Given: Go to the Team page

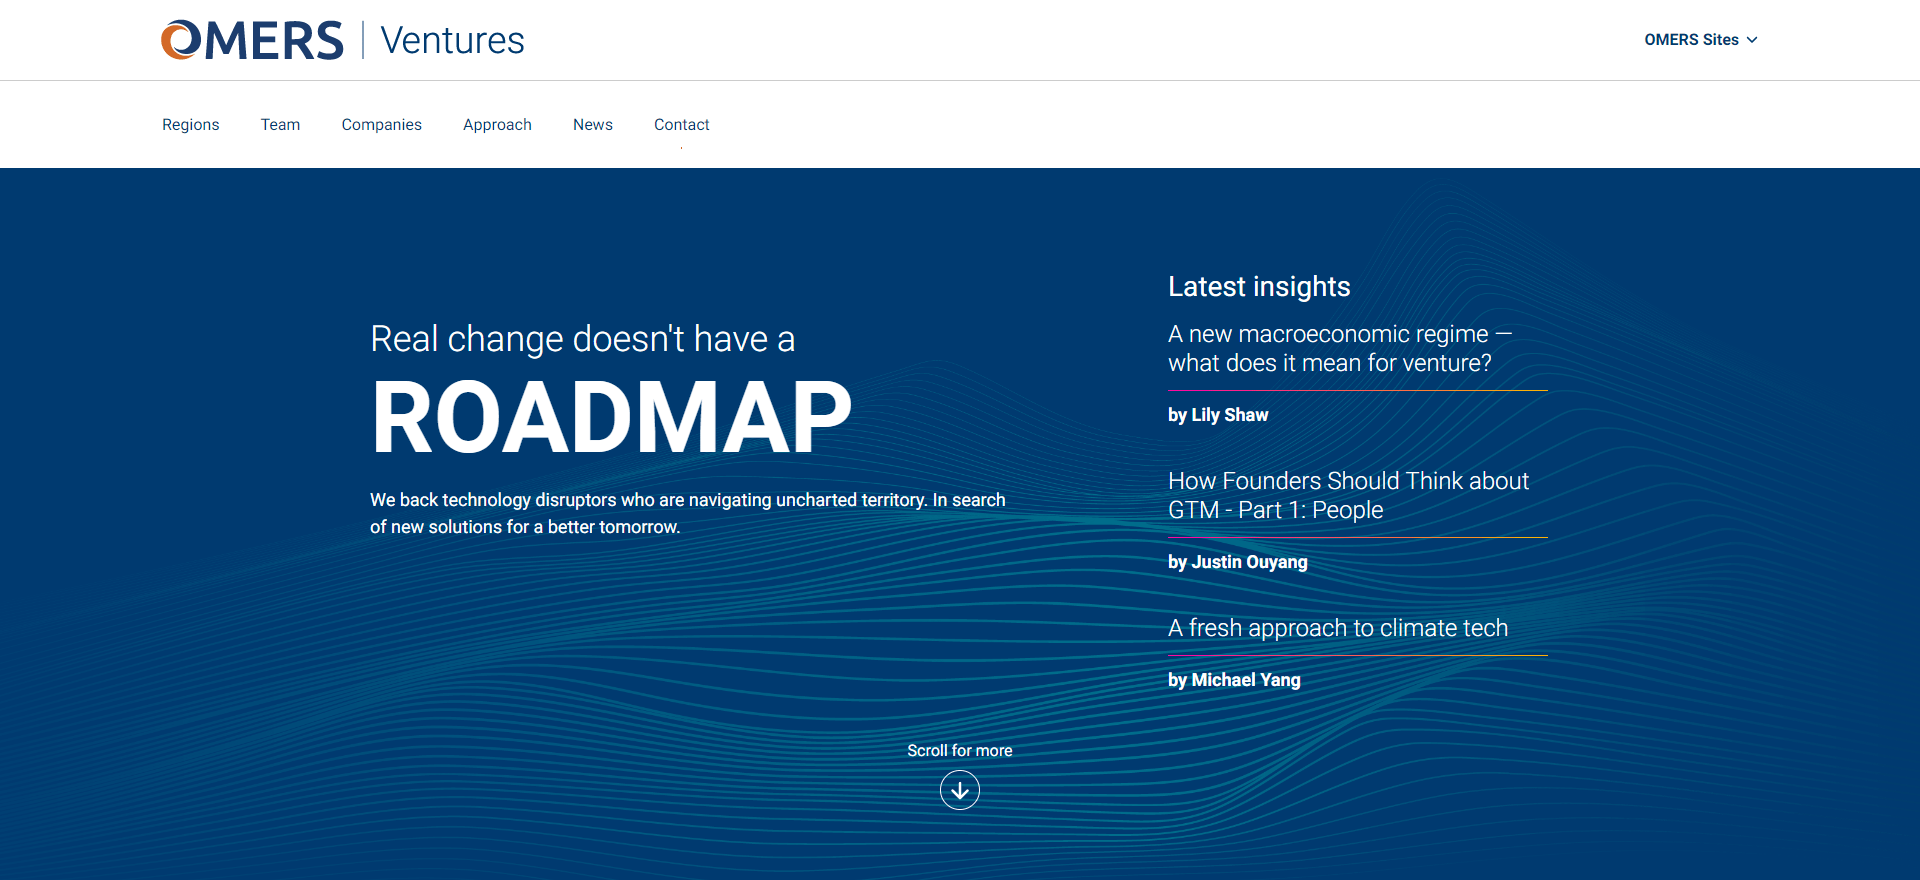Looking at the screenshot, I should pyautogui.click(x=280, y=125).
